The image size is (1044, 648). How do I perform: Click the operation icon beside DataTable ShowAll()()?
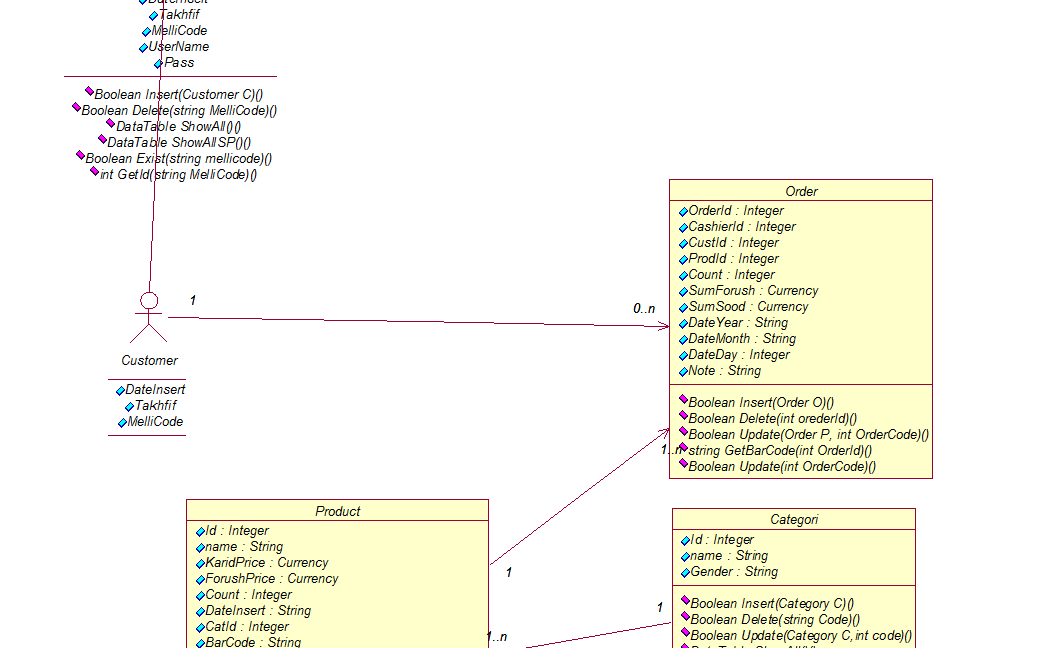111,124
